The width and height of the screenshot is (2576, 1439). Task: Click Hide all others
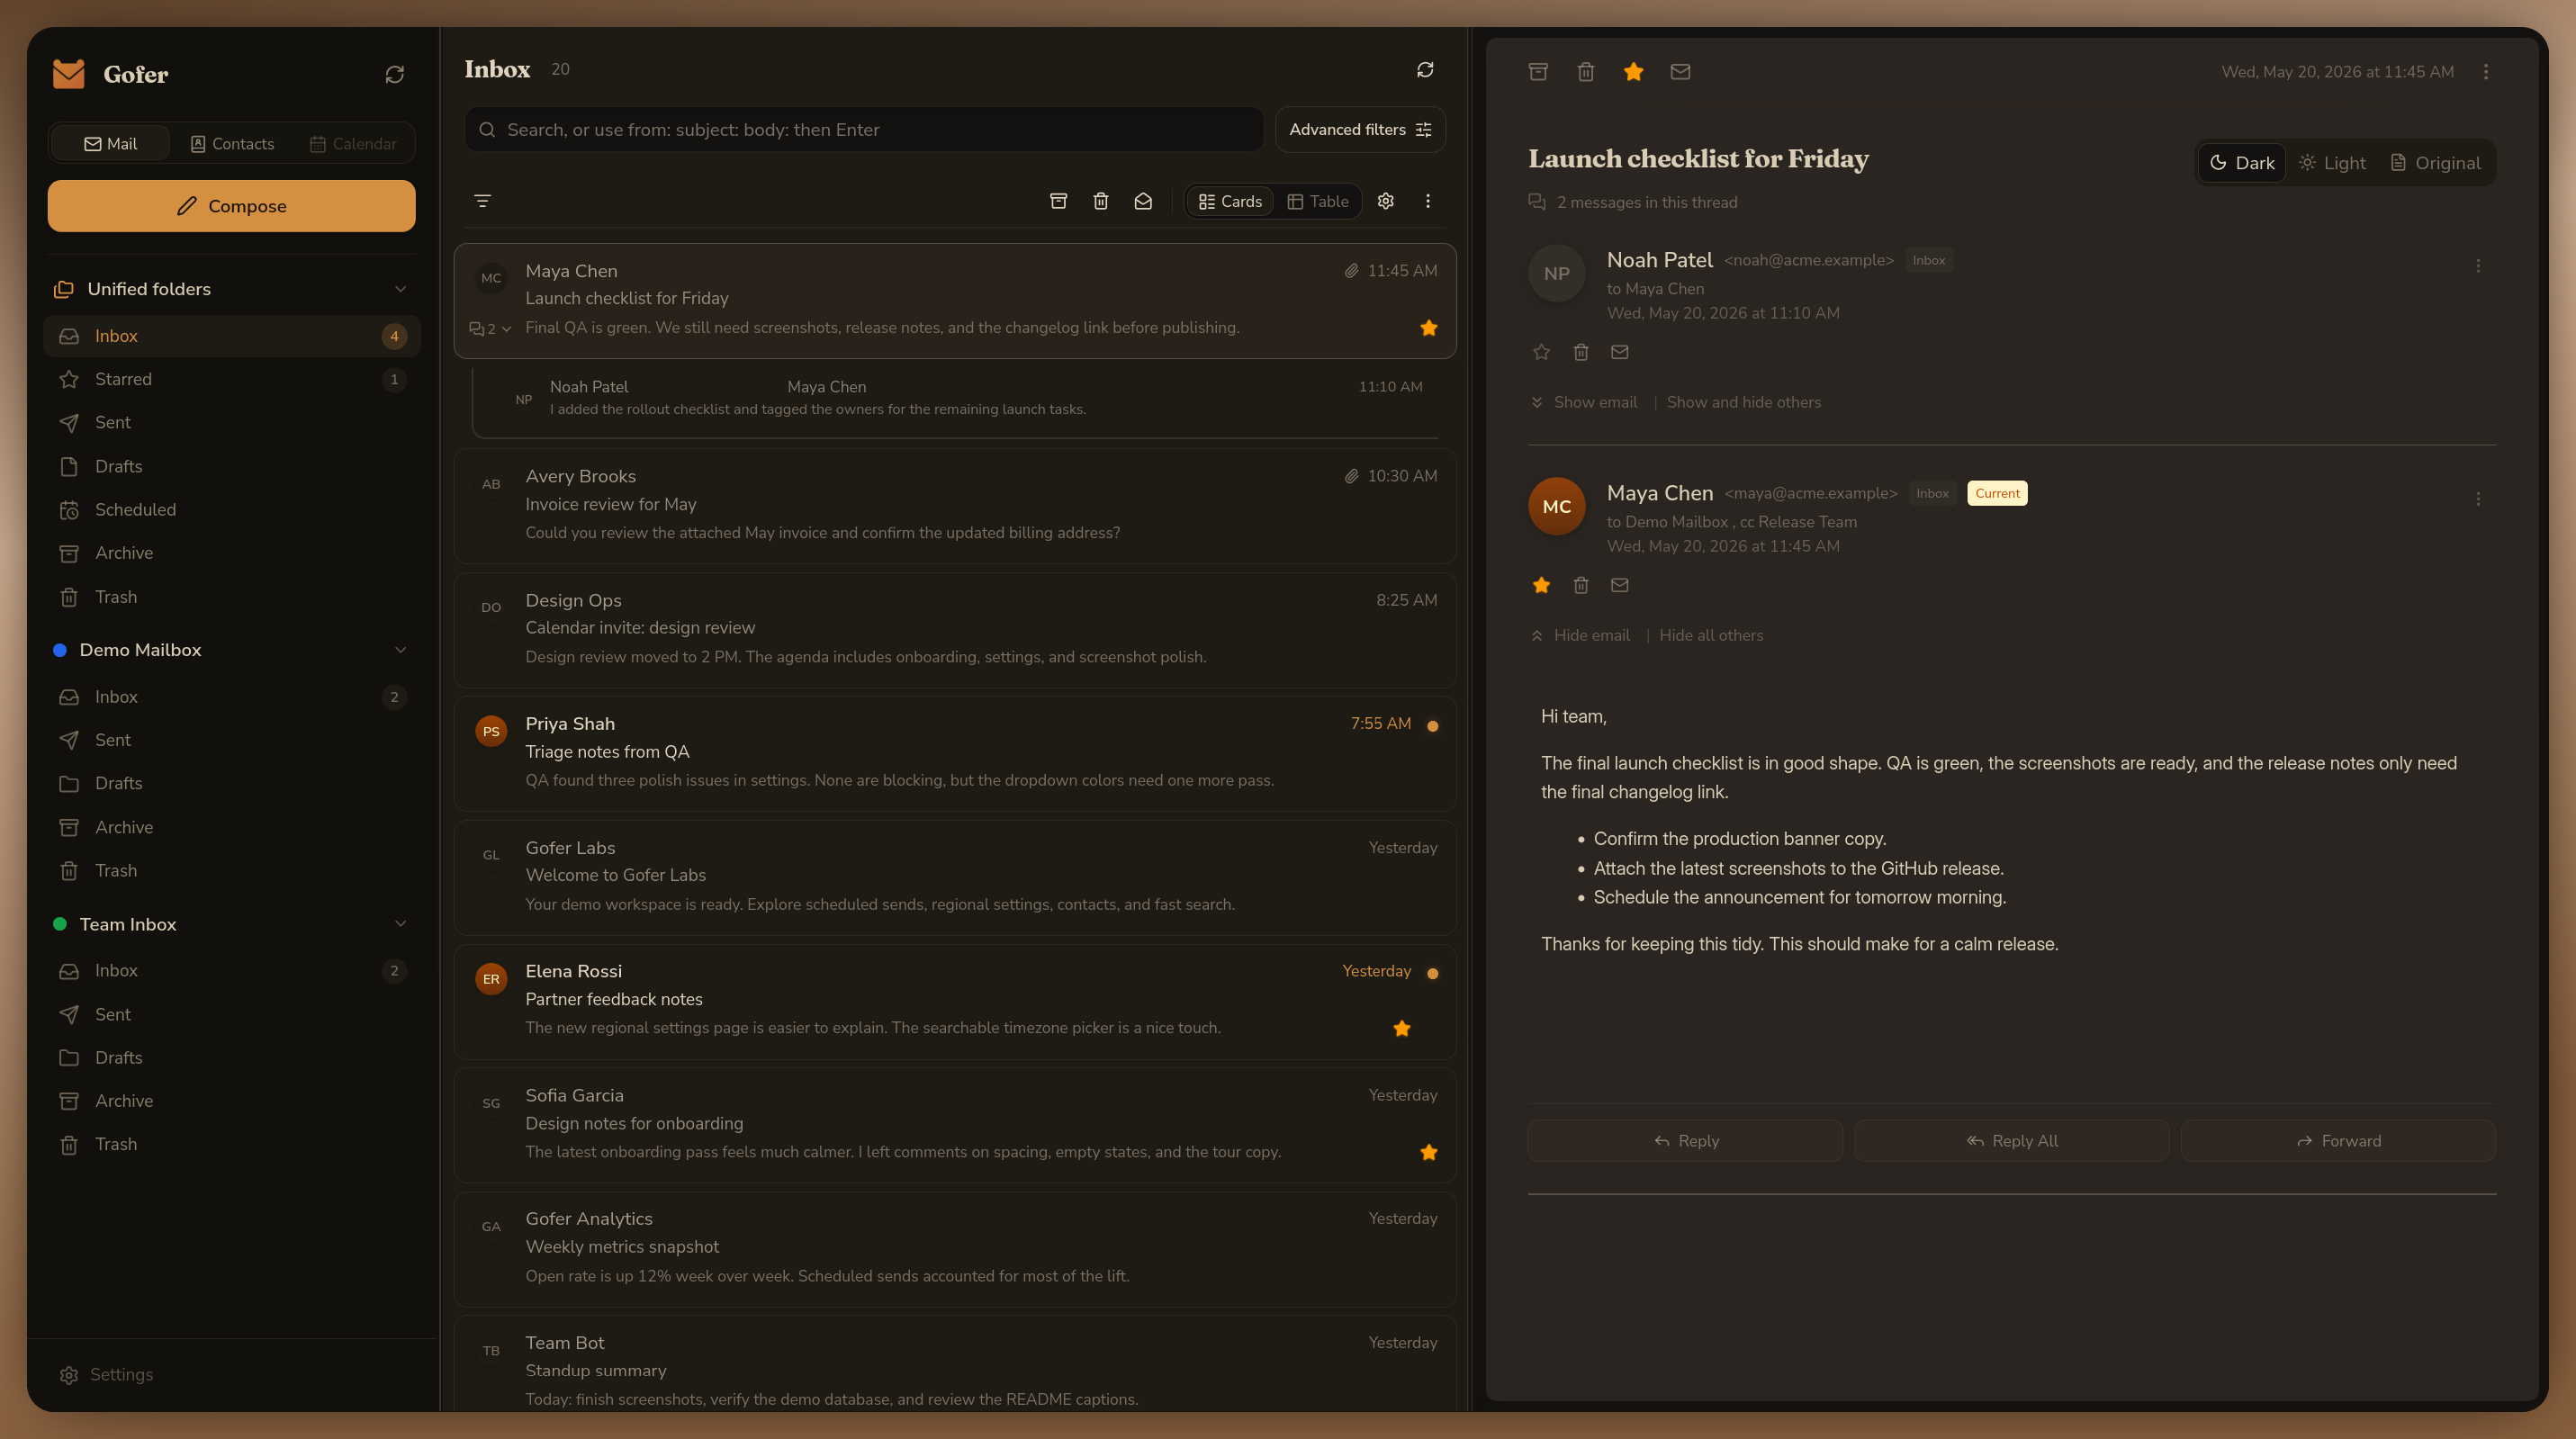(1710, 635)
